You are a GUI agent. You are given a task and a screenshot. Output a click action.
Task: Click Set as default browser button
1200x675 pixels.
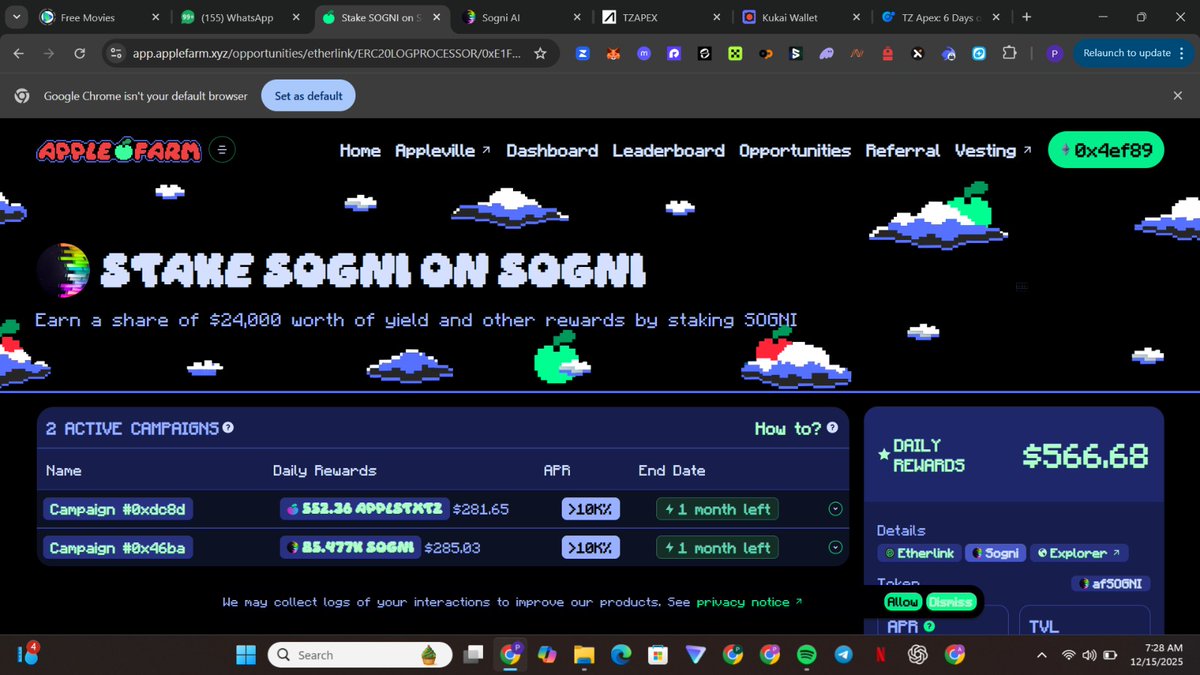(x=308, y=96)
